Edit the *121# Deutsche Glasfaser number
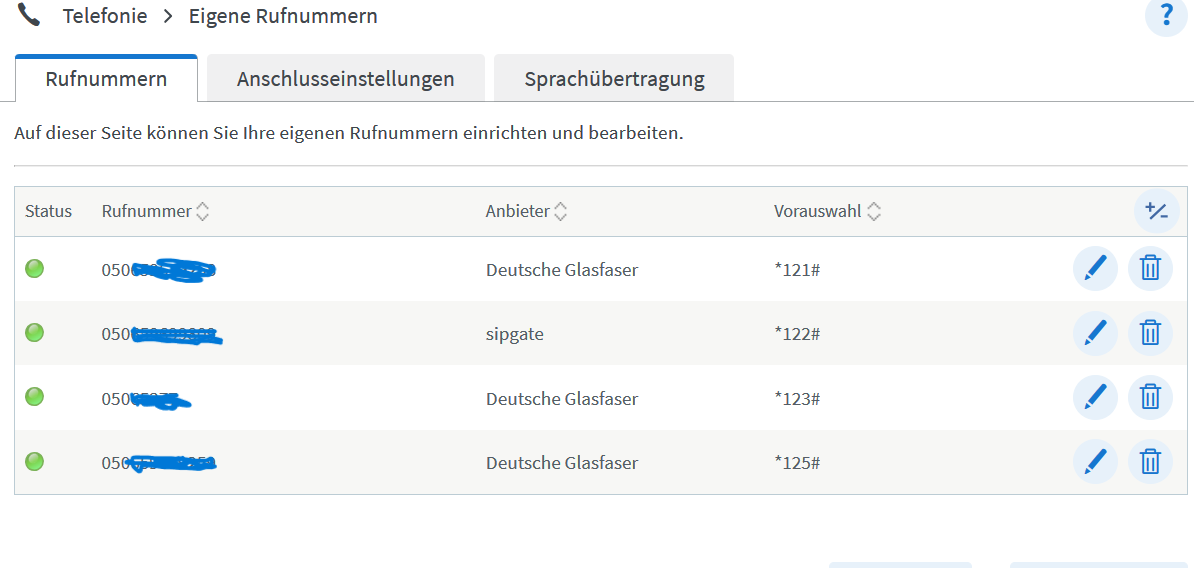The height and width of the screenshot is (568, 1194). [1095, 268]
